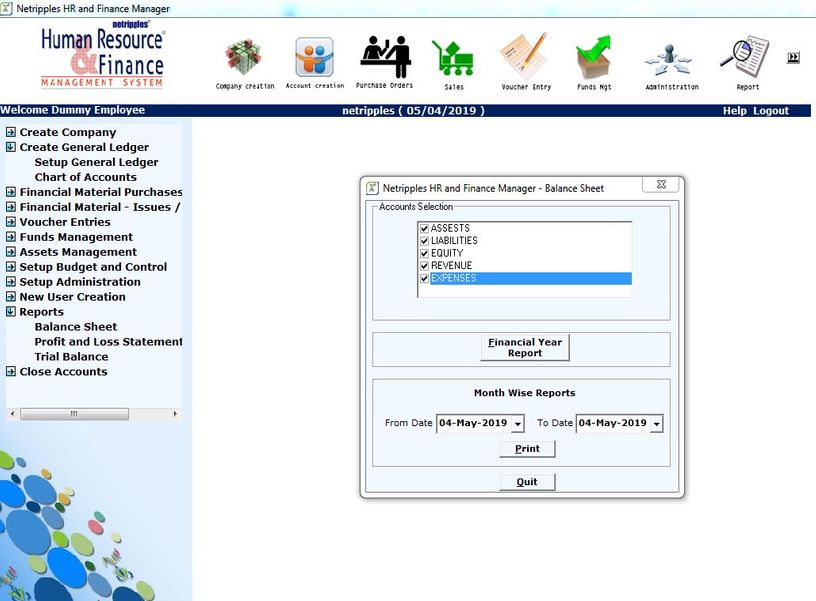Select Profit and Loss Statement entry
This screenshot has width=816, height=601.
pos(108,342)
